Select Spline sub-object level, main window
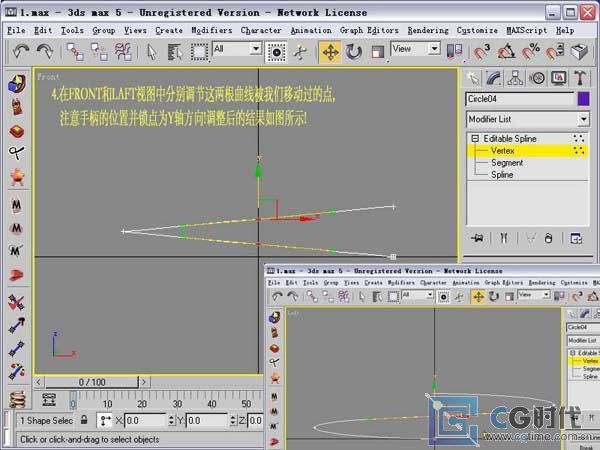600x450 pixels. (x=502, y=175)
